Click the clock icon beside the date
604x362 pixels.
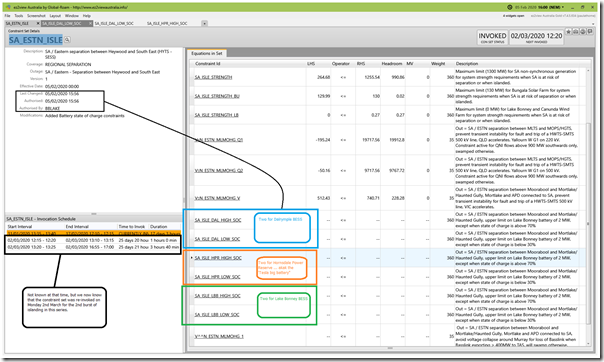(510, 7)
